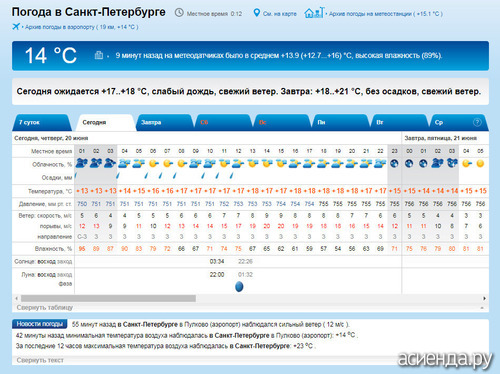Click the Влажность, % row label

click(x=53, y=249)
